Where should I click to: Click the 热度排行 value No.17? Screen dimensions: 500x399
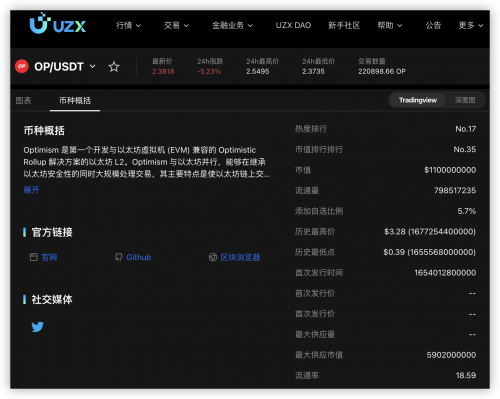466,129
